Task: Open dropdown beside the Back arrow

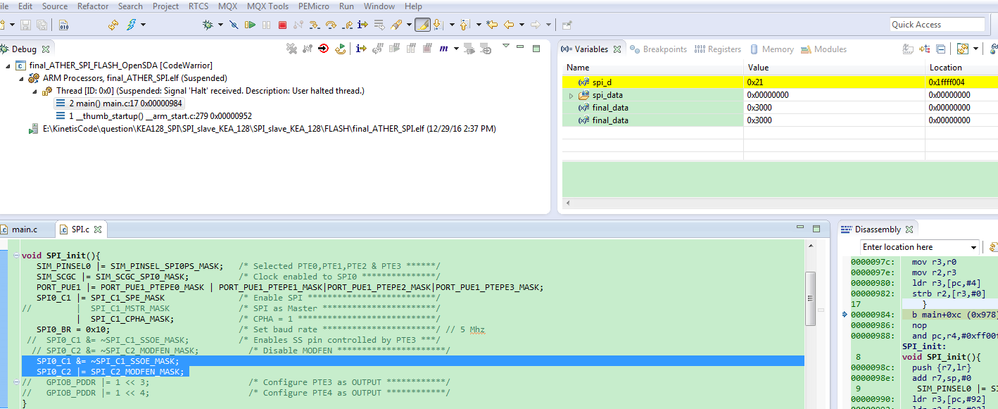Action: pos(522,25)
